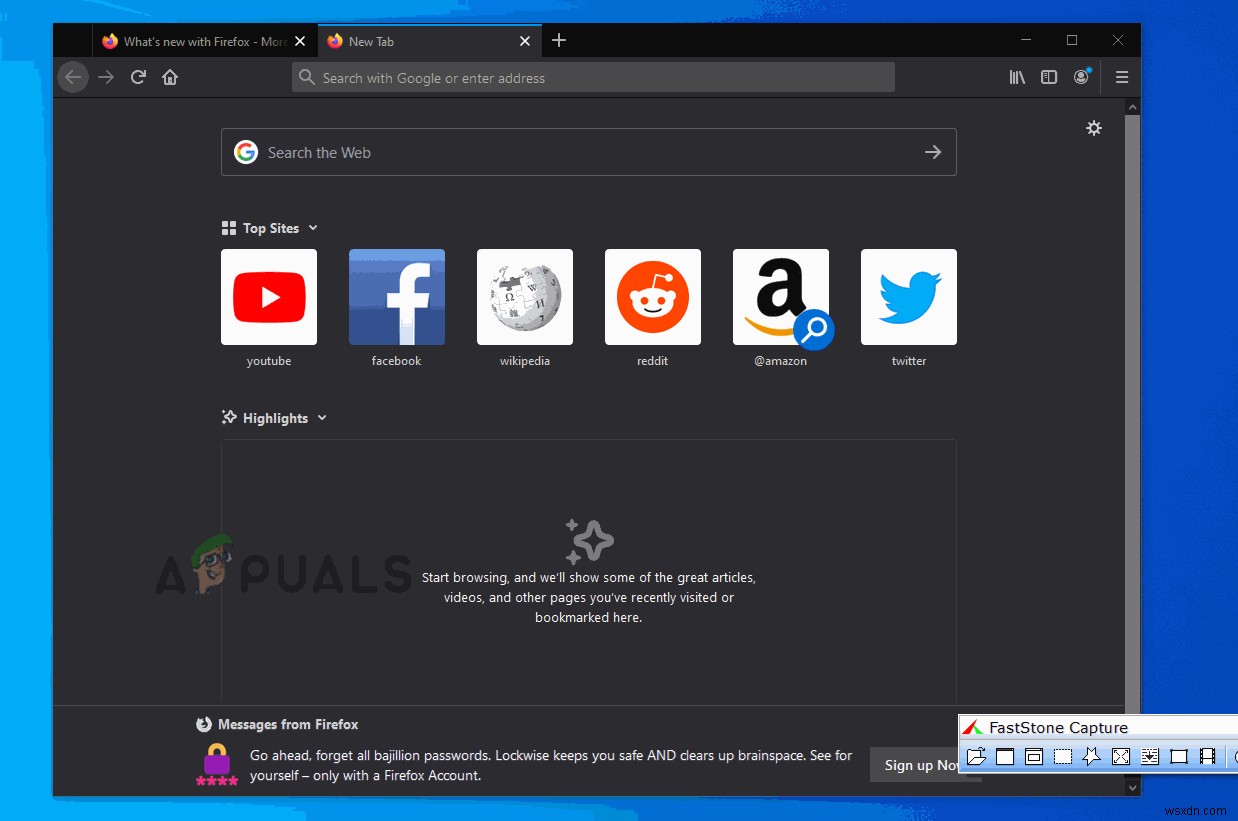The height and width of the screenshot is (821, 1238).
Task: Switch to the 'What's new with Firefox' tab
Action: click(x=196, y=41)
